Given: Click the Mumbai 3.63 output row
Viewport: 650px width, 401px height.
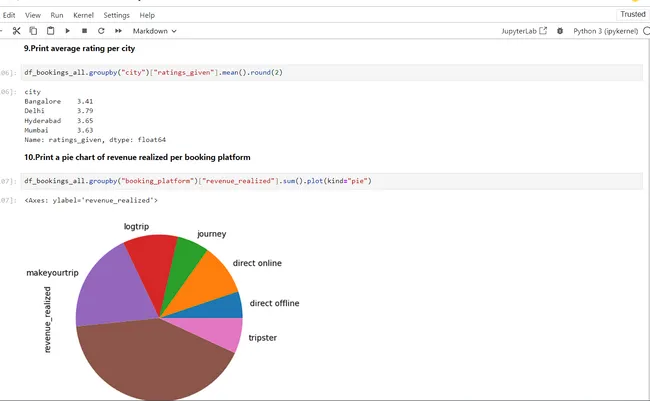Looking at the screenshot, I should click(x=58, y=130).
